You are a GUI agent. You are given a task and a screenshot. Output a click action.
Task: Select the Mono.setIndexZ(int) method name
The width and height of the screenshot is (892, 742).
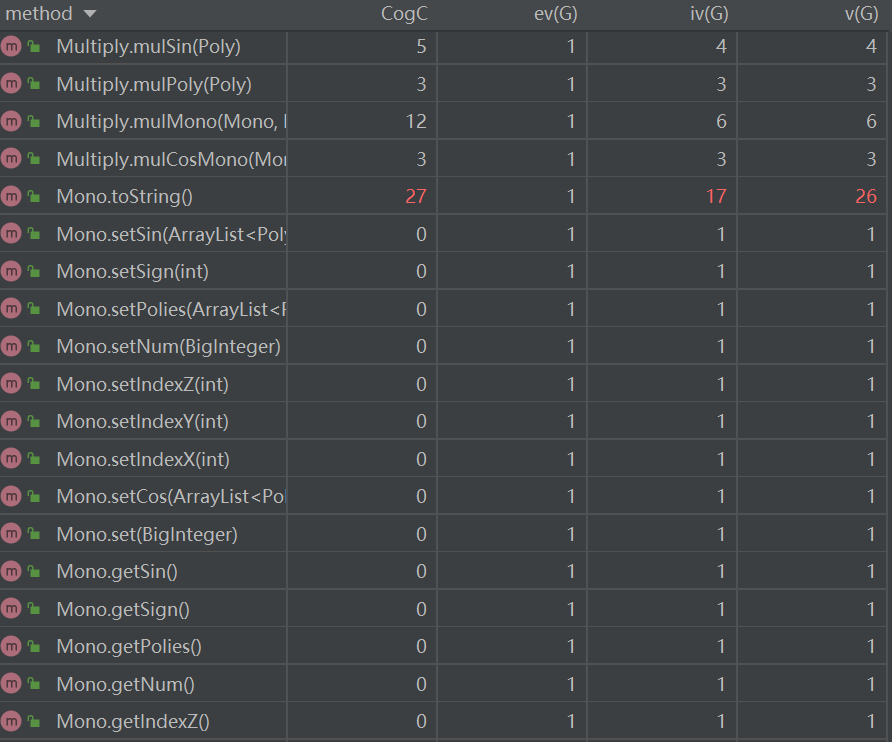pos(143,385)
